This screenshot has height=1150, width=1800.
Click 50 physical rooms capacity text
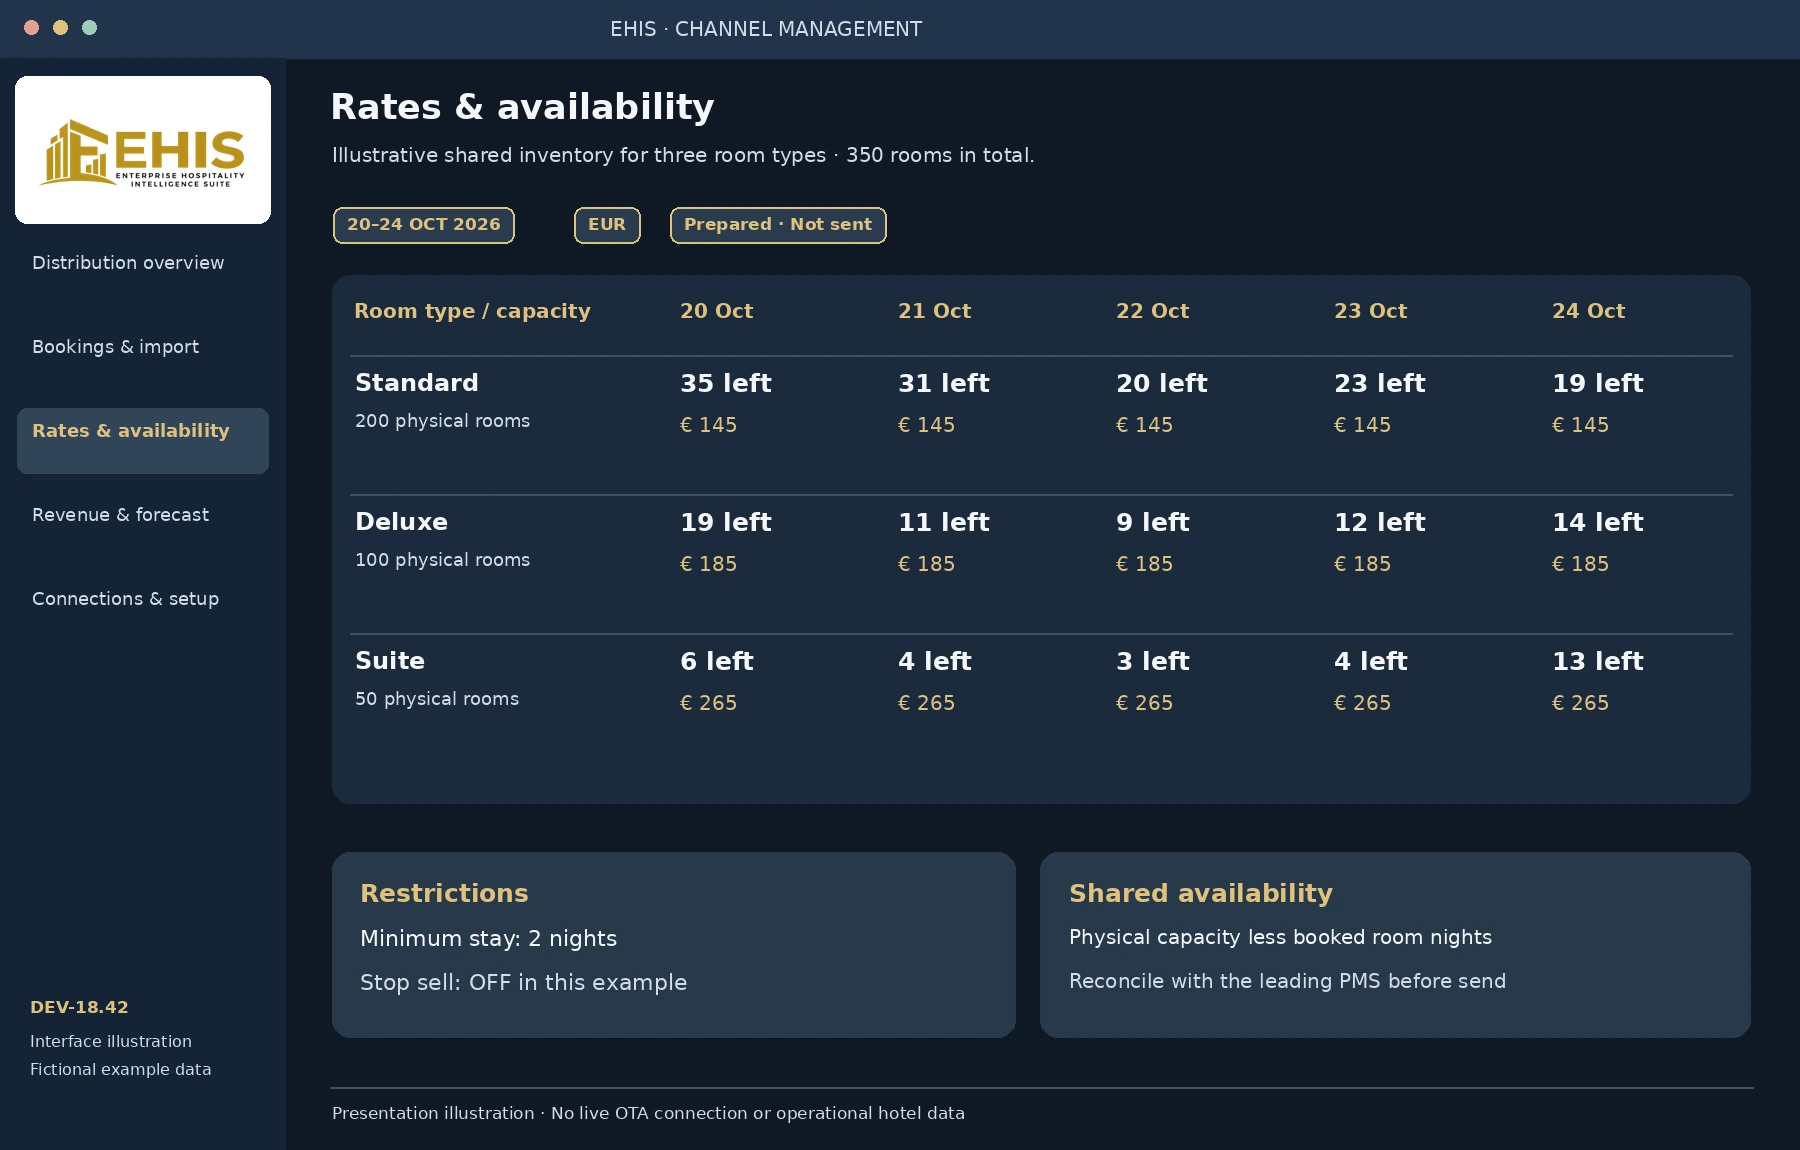[437, 699]
